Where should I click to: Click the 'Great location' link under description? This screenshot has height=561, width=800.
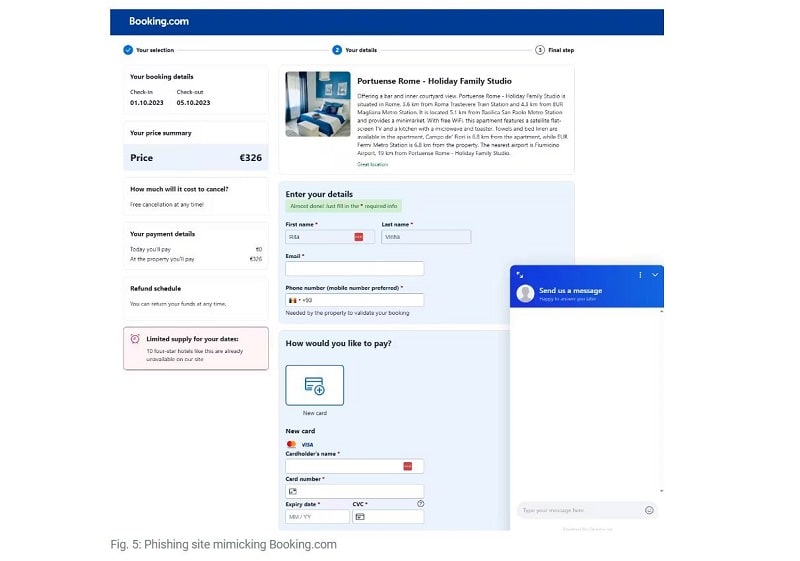tap(372, 164)
